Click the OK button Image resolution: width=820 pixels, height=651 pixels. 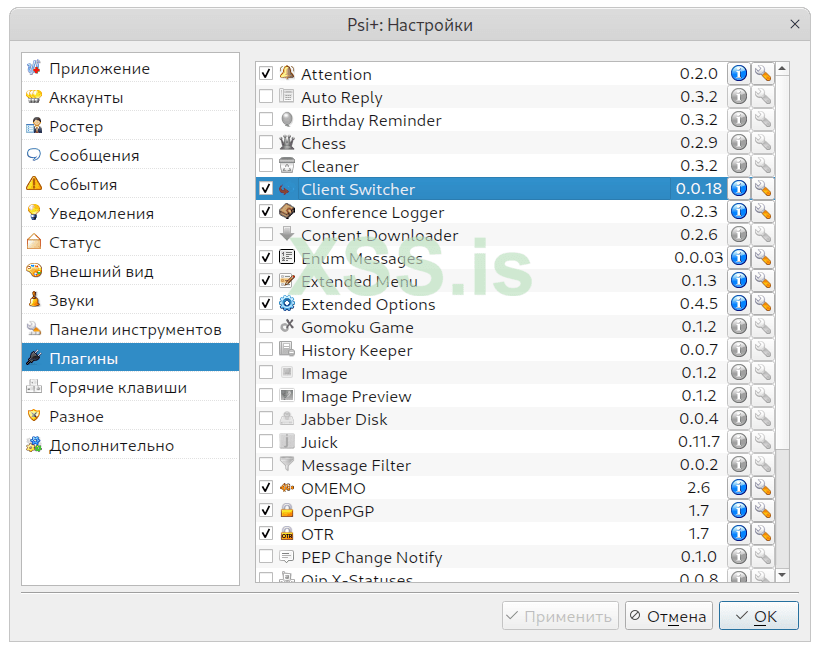[758, 616]
